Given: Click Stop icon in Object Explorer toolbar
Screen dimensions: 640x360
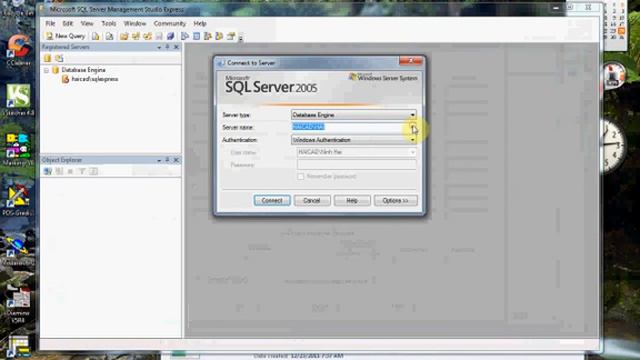Looking at the screenshot, I should (70, 171).
